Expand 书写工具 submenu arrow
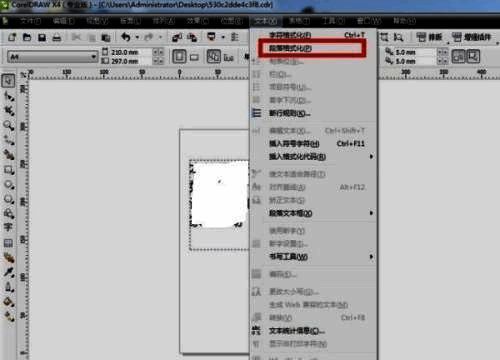500x360 pixels. click(x=371, y=257)
